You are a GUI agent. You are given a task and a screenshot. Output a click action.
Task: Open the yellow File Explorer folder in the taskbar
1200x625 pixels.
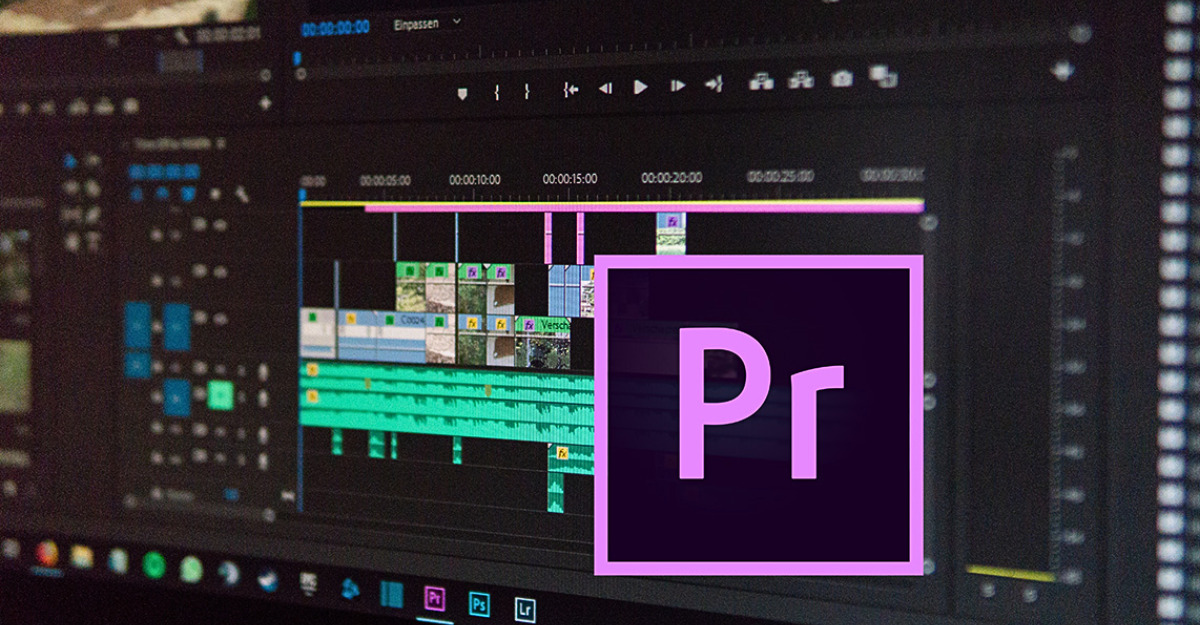pos(81,556)
